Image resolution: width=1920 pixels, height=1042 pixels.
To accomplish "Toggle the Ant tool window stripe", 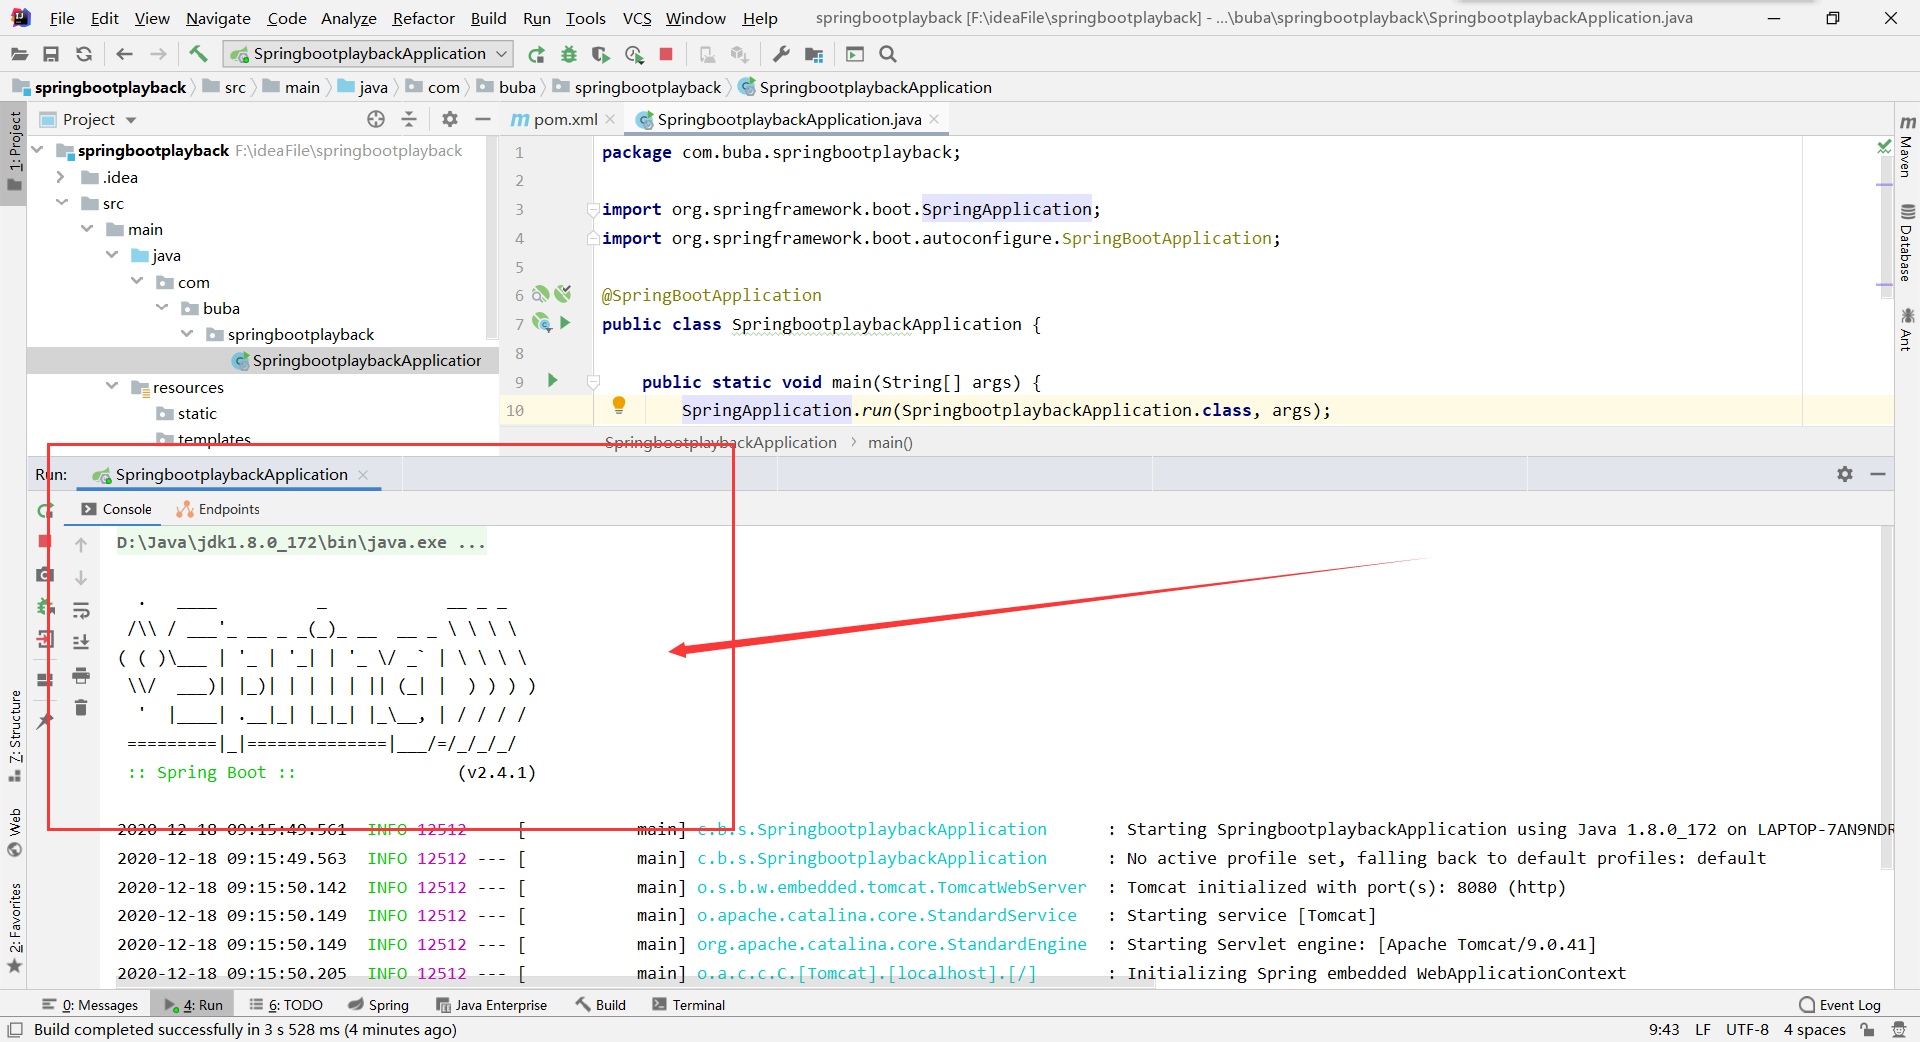I will tap(1906, 329).
